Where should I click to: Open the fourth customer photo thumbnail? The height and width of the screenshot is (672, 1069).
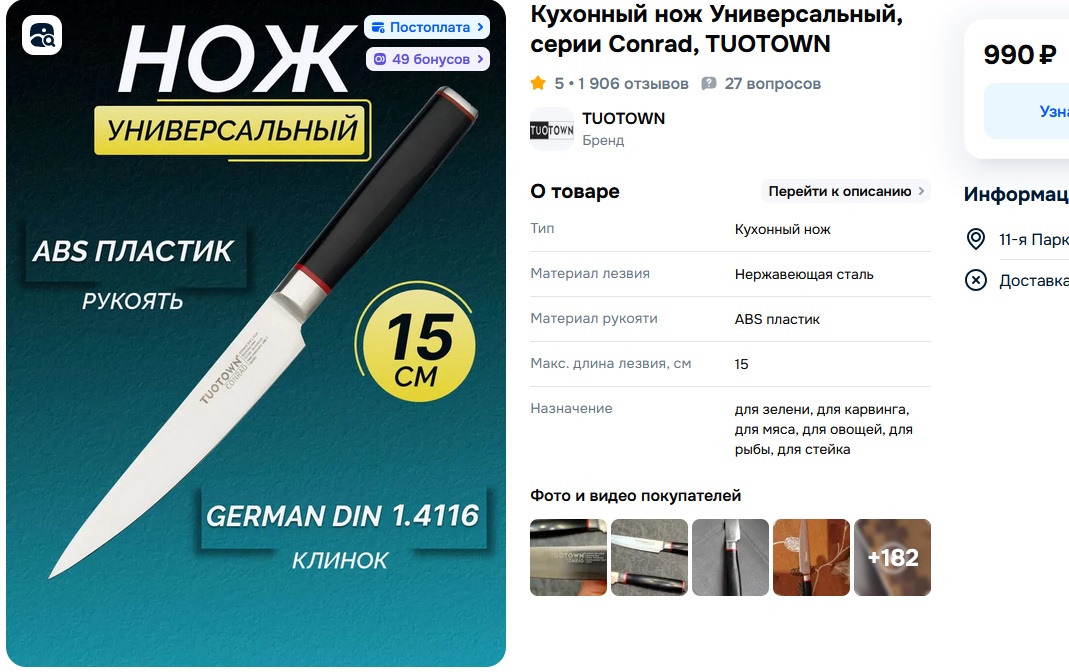point(811,558)
